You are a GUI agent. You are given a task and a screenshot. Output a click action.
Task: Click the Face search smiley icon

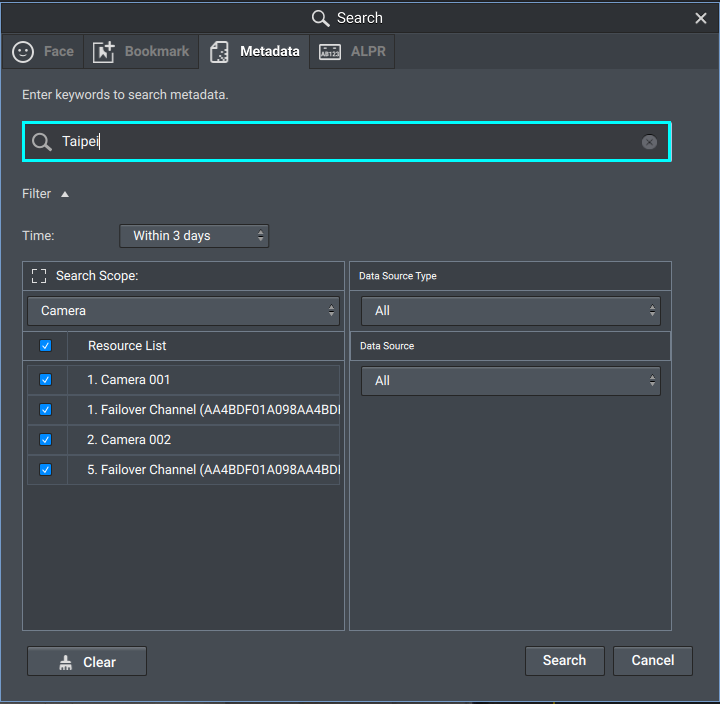(x=23, y=52)
